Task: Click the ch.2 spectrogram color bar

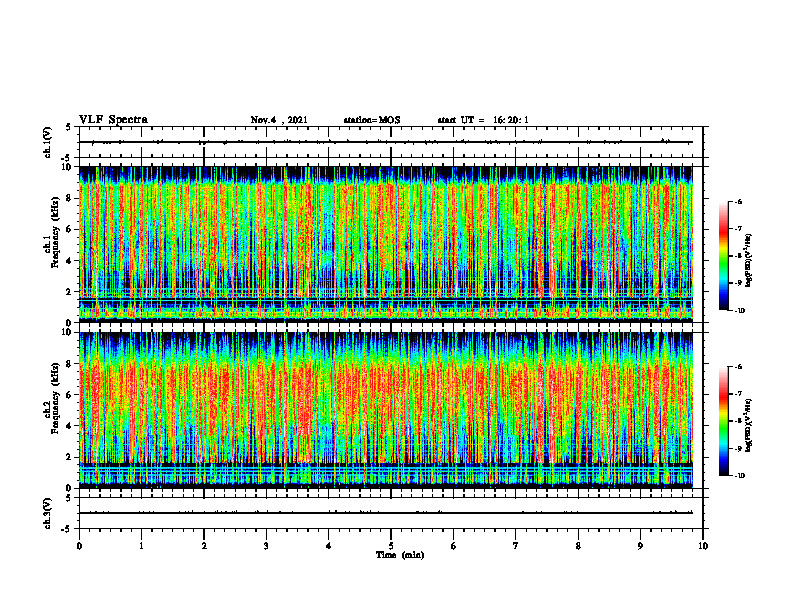Action: click(723, 421)
